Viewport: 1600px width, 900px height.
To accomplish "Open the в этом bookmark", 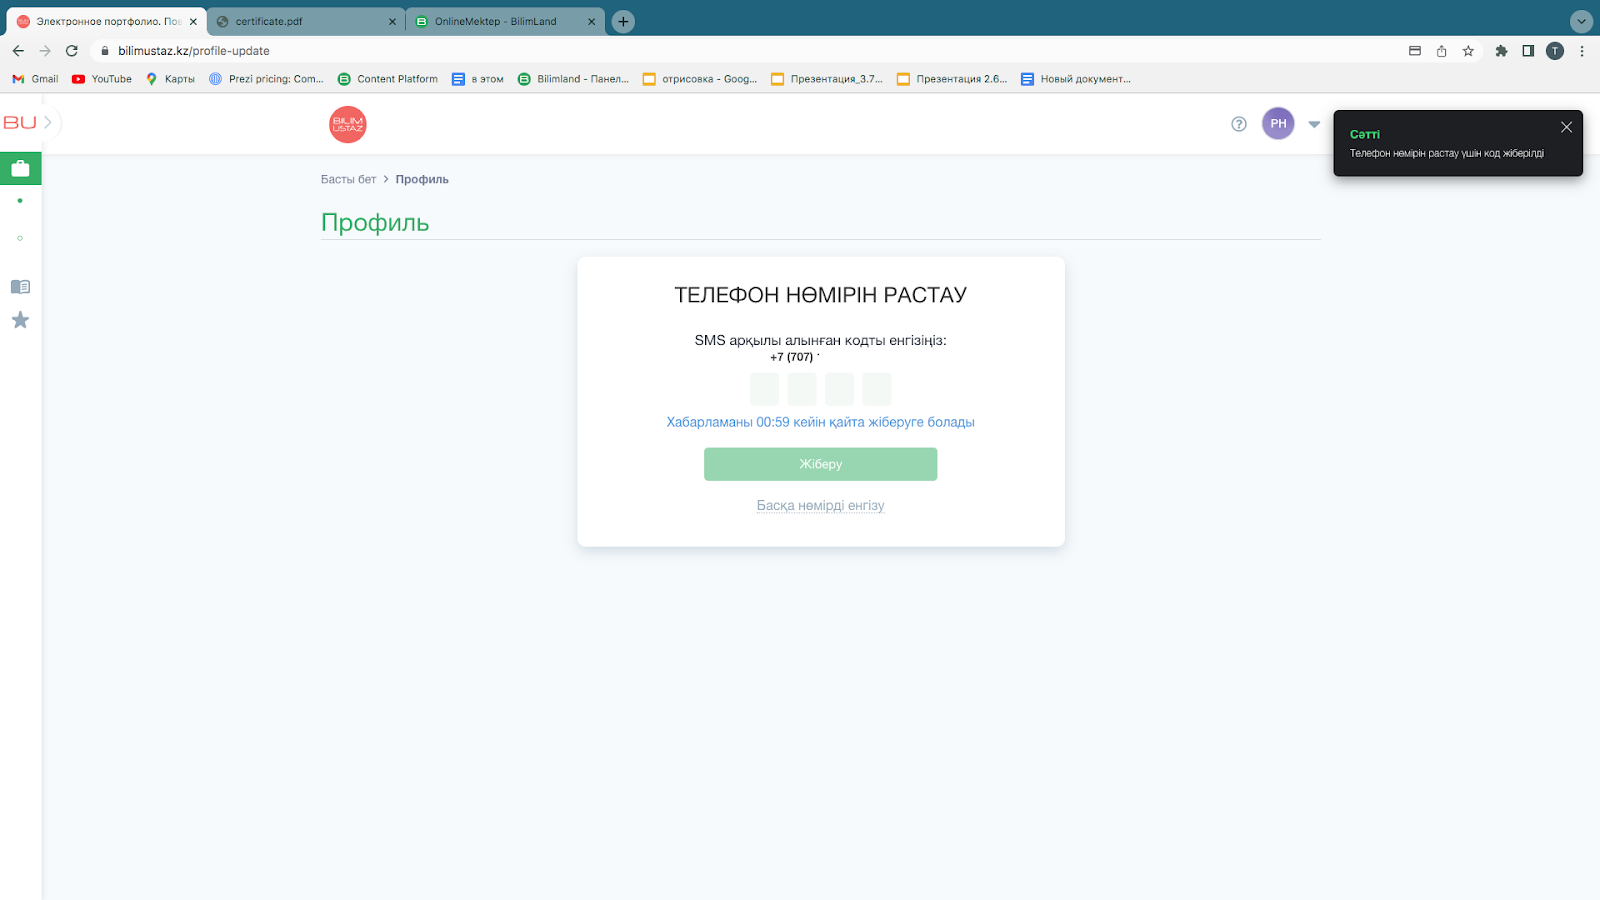I will 478,79.
